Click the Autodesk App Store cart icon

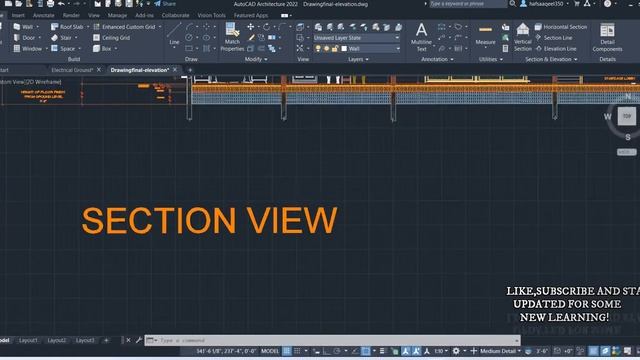pos(577,4)
